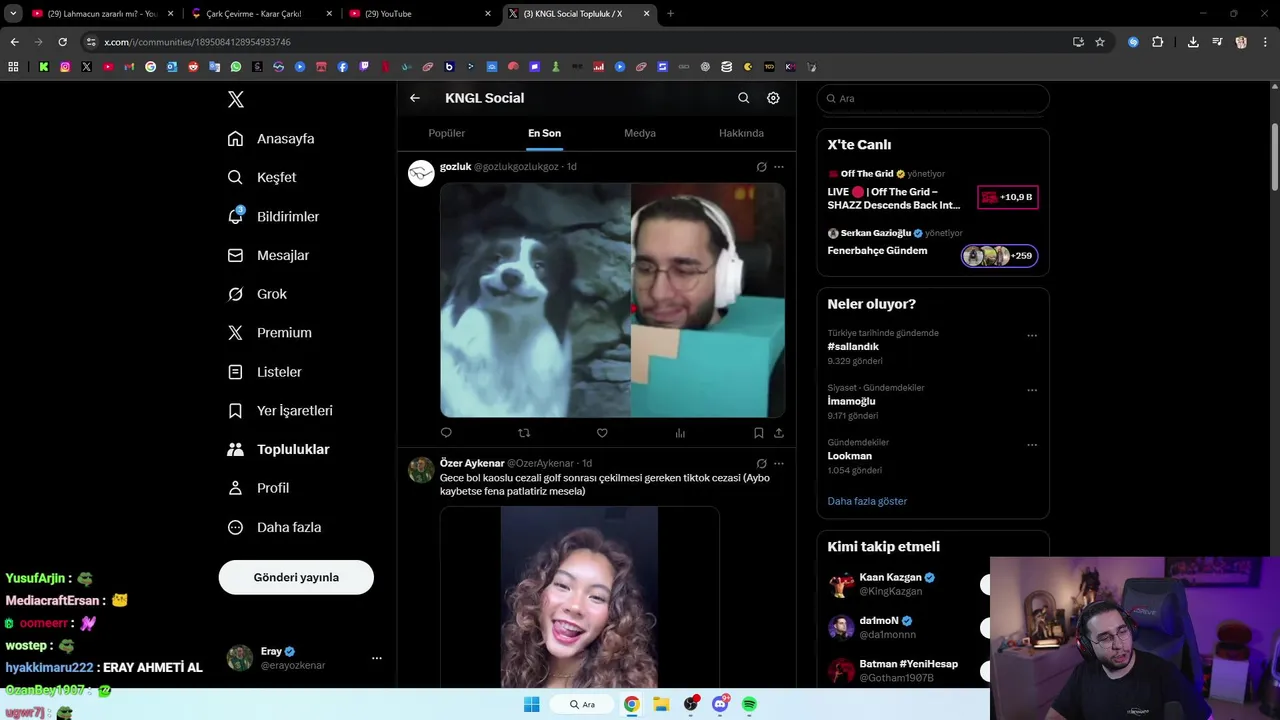Switch to the Popüler tab
Image resolution: width=1280 pixels, height=720 pixels.
pos(447,133)
